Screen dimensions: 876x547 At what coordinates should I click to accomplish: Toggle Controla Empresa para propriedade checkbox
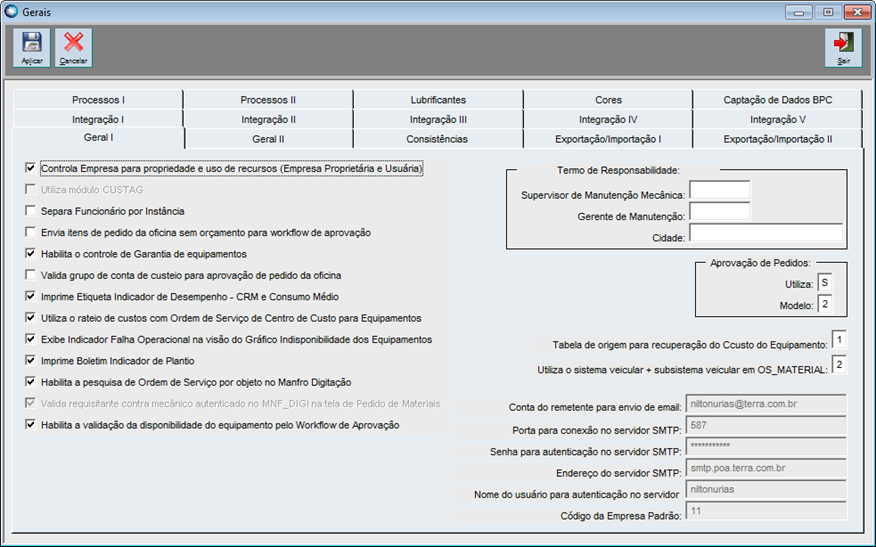point(30,168)
